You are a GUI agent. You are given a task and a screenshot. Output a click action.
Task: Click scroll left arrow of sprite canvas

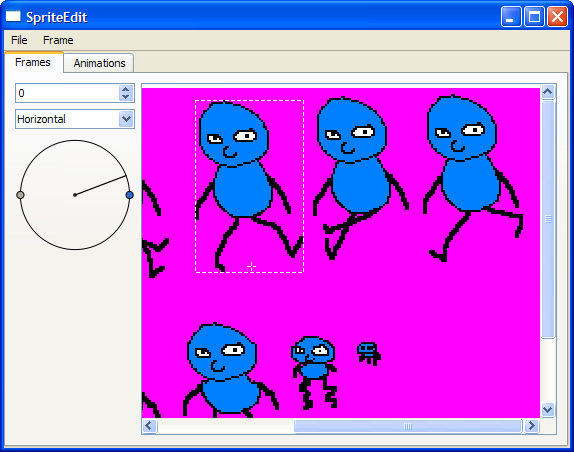tap(149, 426)
